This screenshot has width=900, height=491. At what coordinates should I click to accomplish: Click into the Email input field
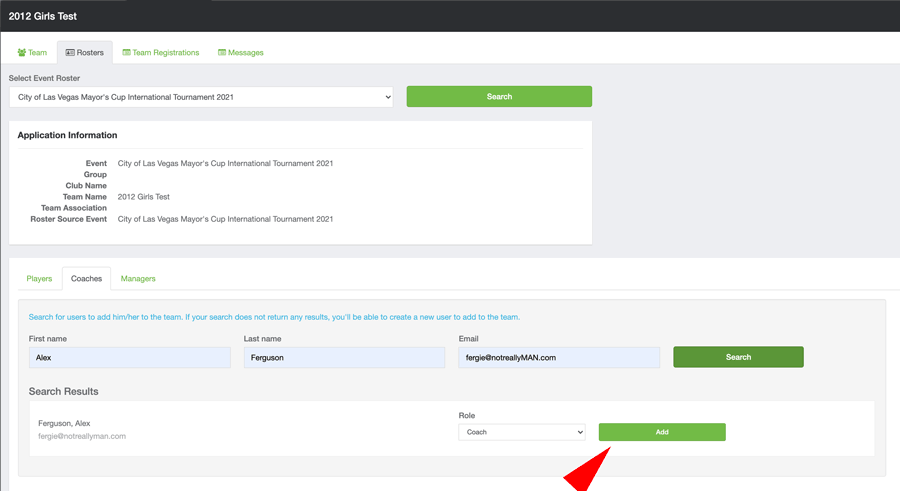point(559,357)
